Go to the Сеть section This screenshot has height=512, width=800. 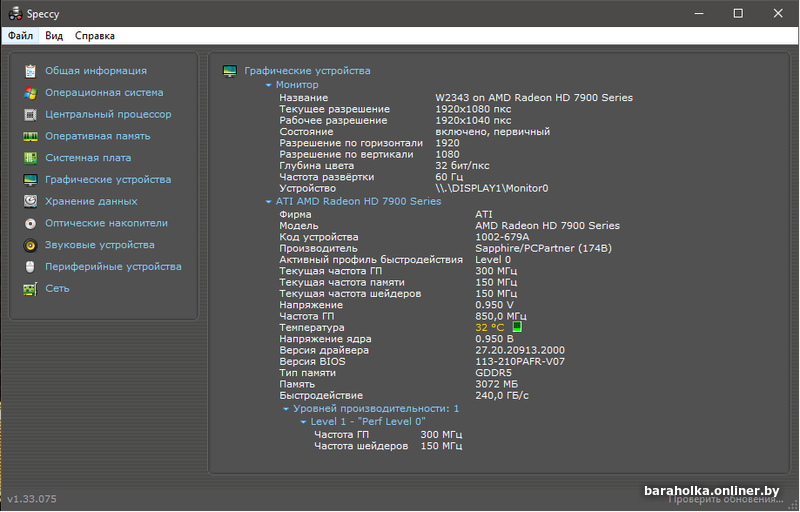pos(57,289)
